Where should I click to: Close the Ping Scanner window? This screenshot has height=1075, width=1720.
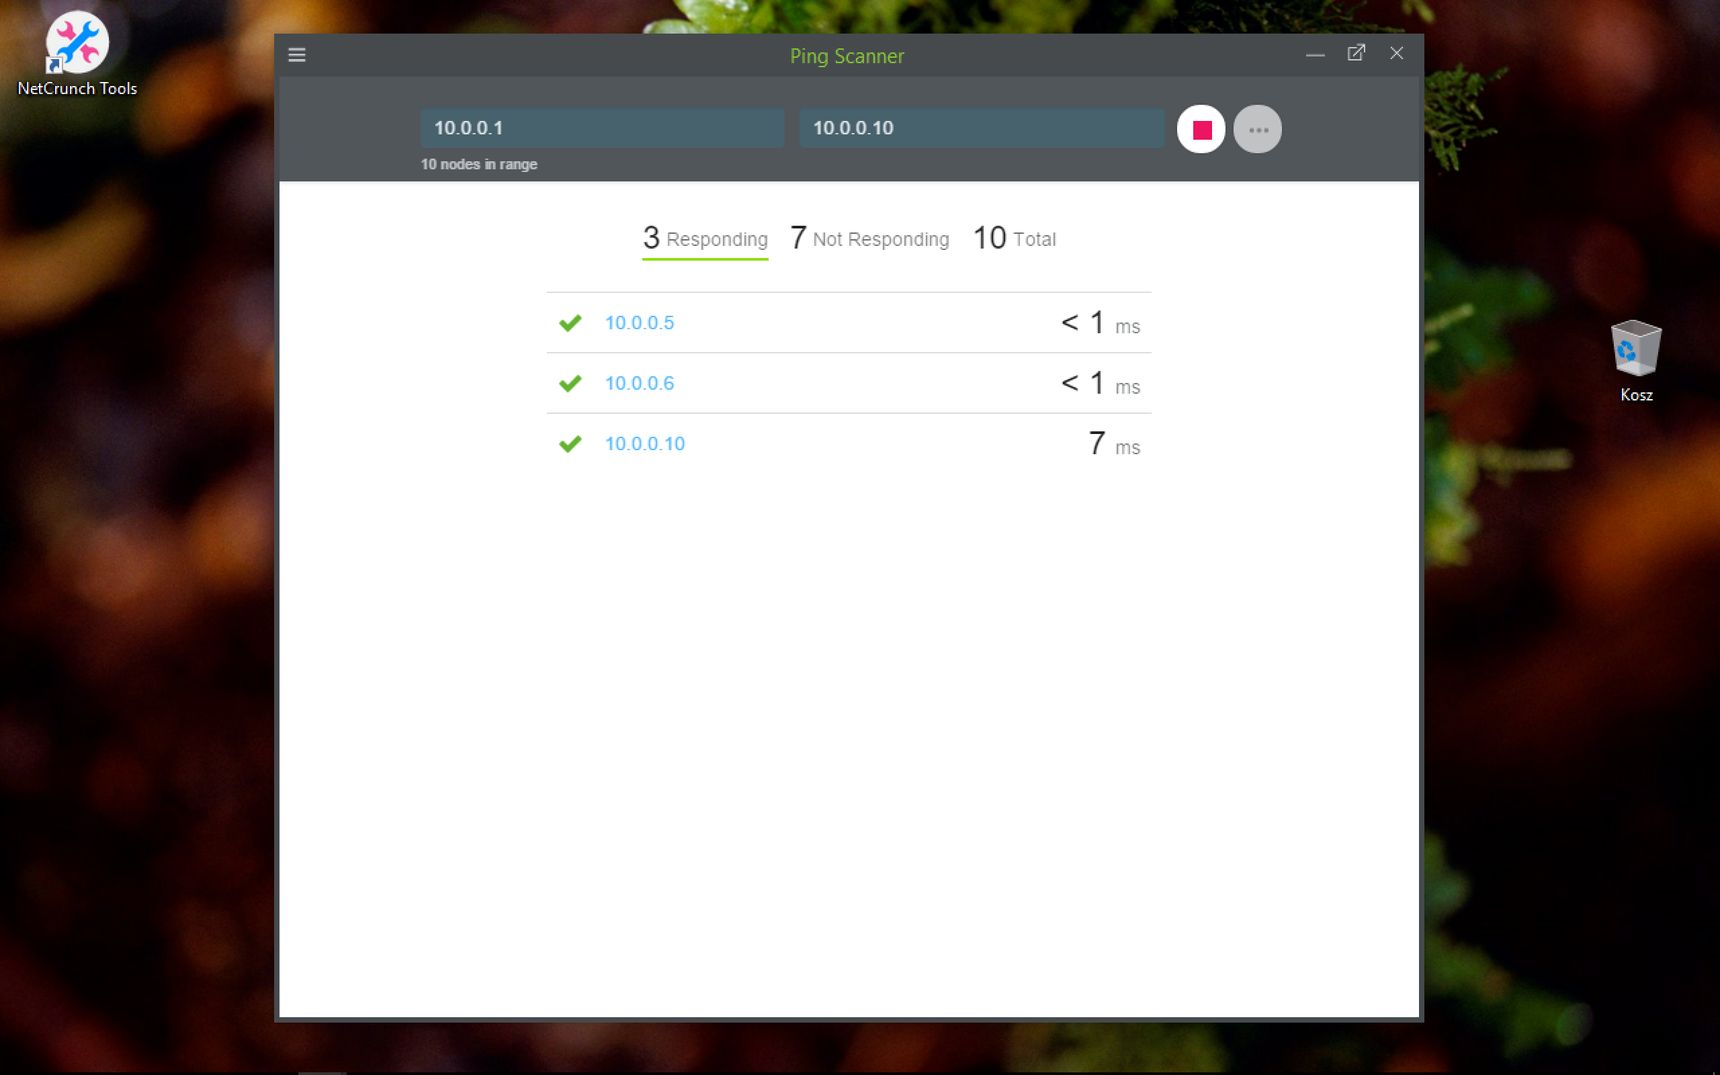[x=1397, y=54]
